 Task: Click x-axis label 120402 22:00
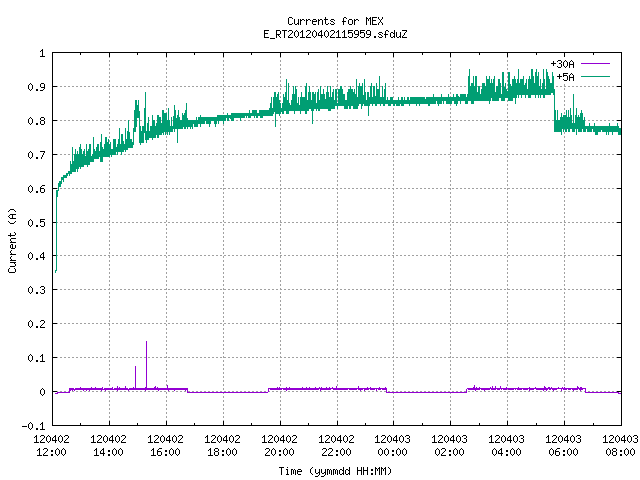[x=336, y=446]
